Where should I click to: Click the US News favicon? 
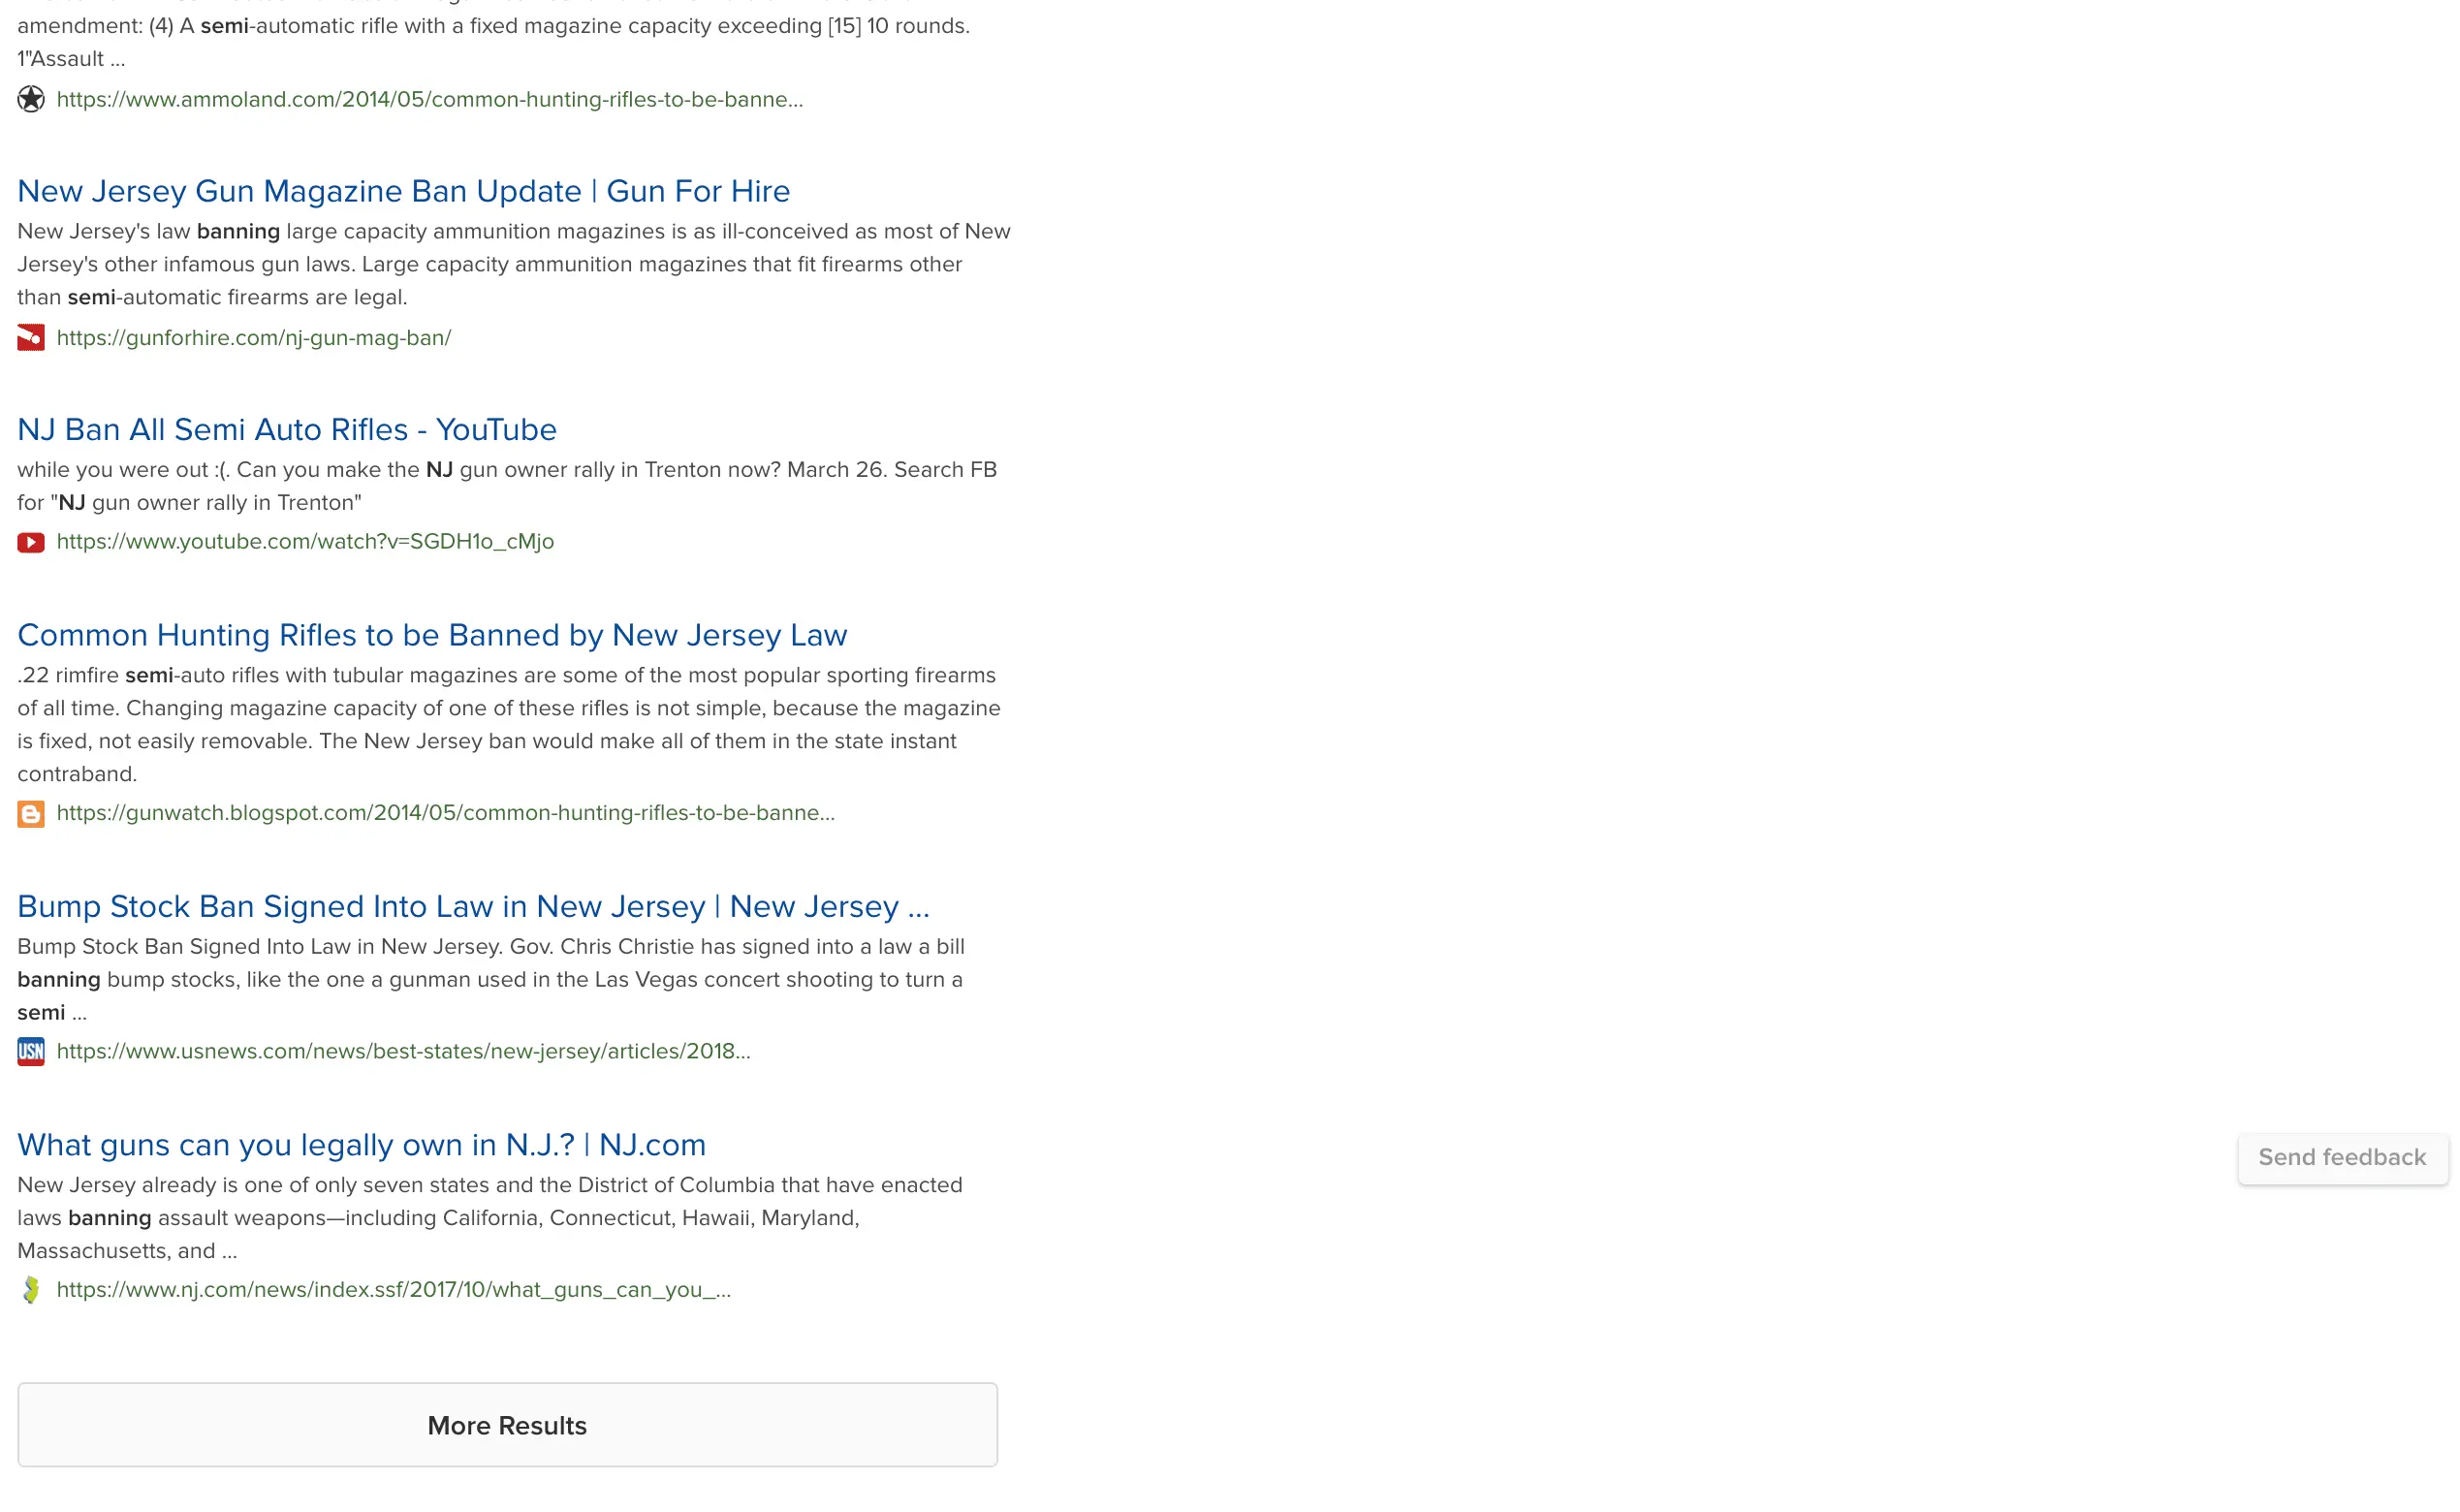[31, 1051]
